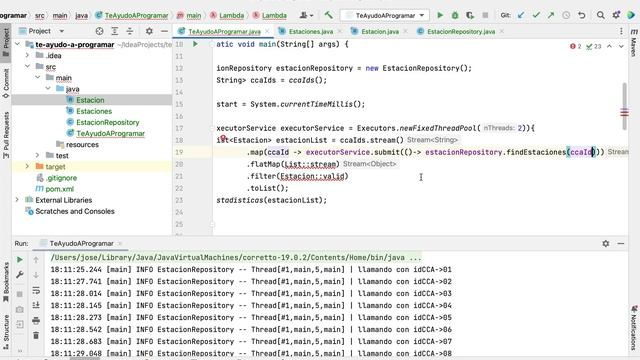Select Estaciones class in project tree
The image size is (640, 360).
pos(94,111)
